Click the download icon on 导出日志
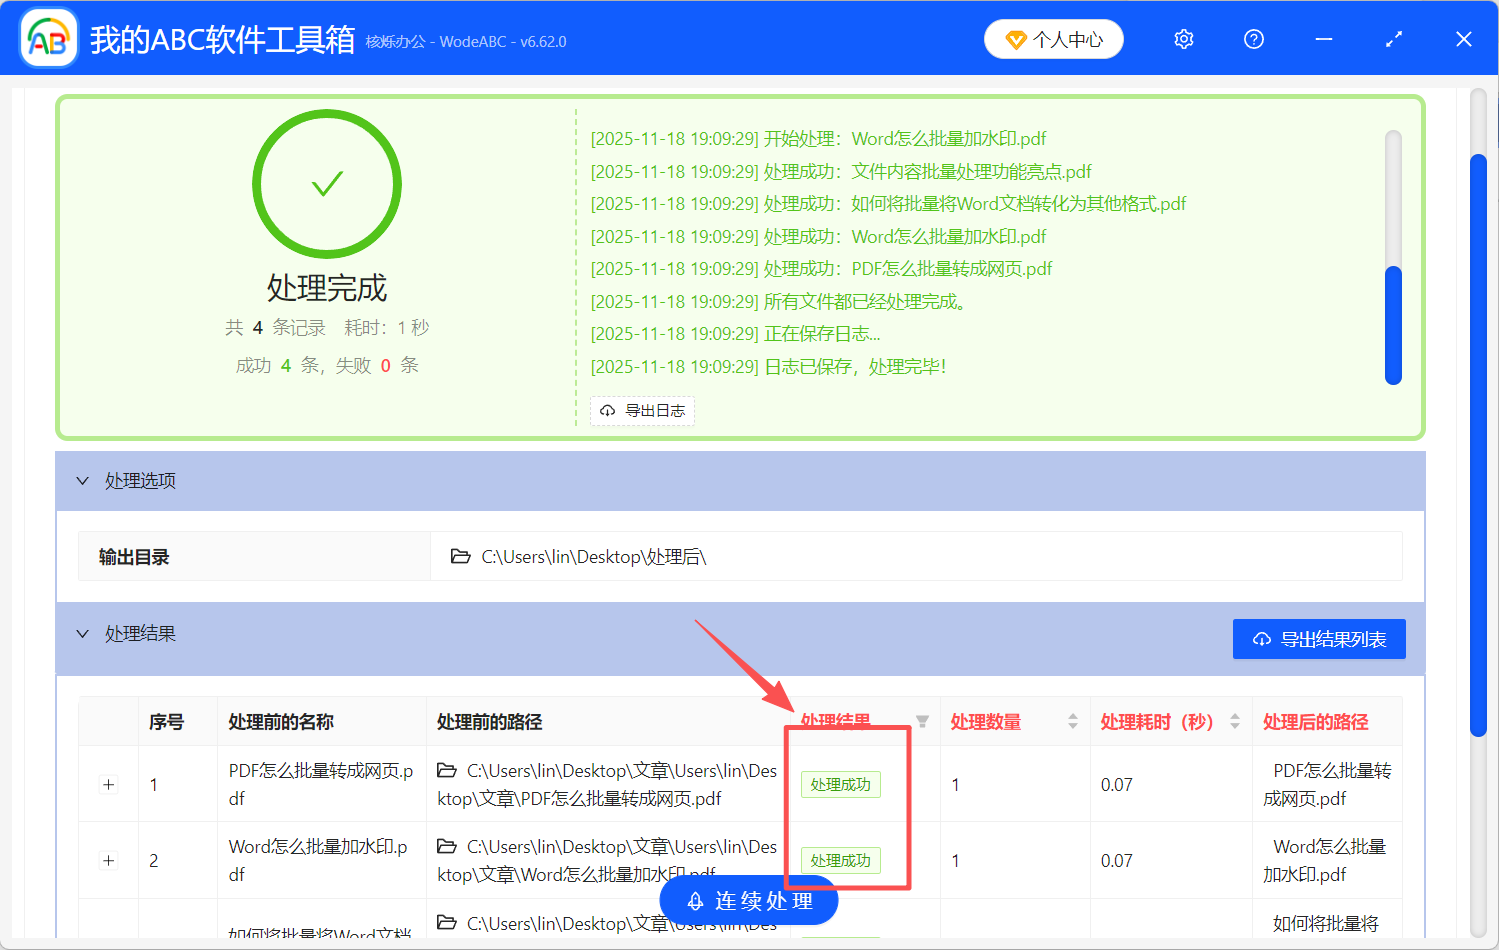 pyautogui.click(x=608, y=410)
